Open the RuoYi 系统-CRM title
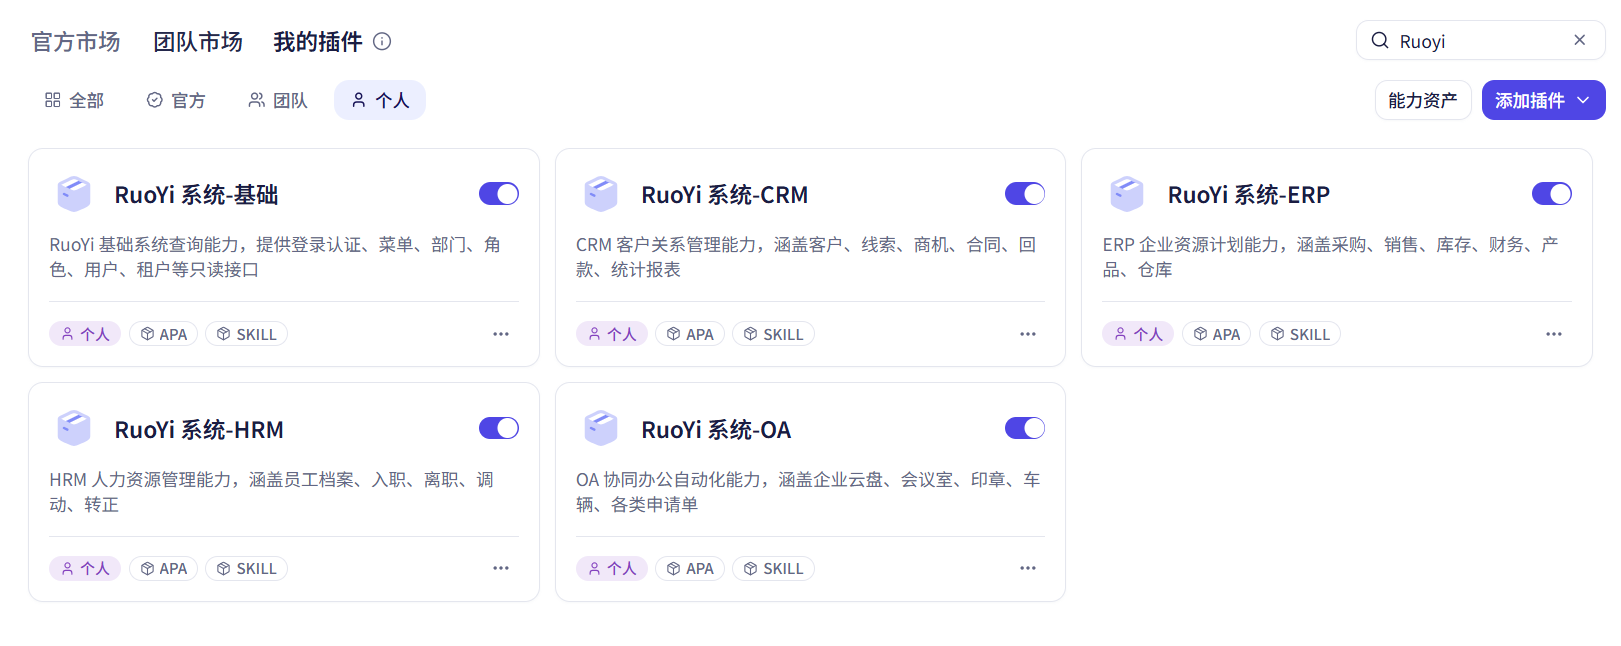The width and height of the screenshot is (1621, 646). (x=725, y=195)
